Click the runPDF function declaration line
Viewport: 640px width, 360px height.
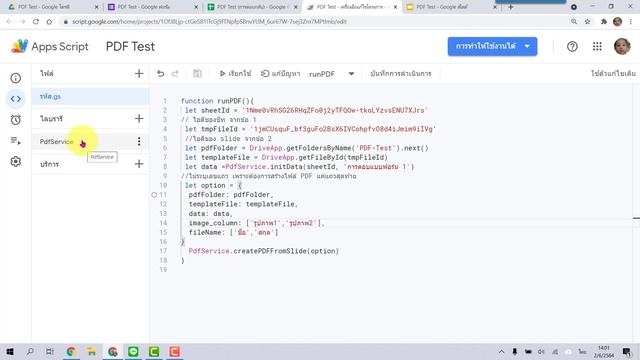coord(217,101)
